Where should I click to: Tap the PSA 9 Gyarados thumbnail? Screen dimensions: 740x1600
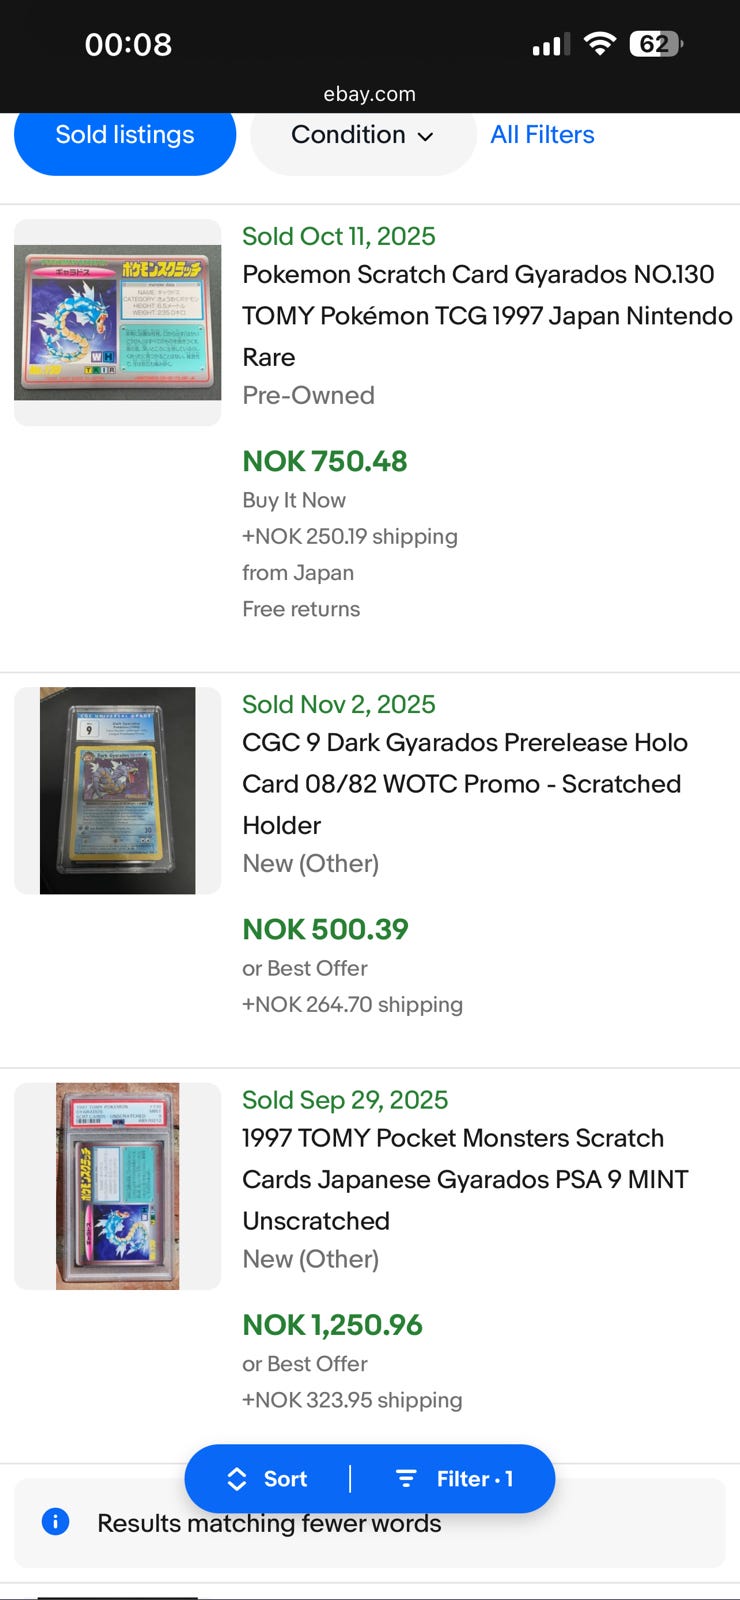click(x=118, y=1186)
